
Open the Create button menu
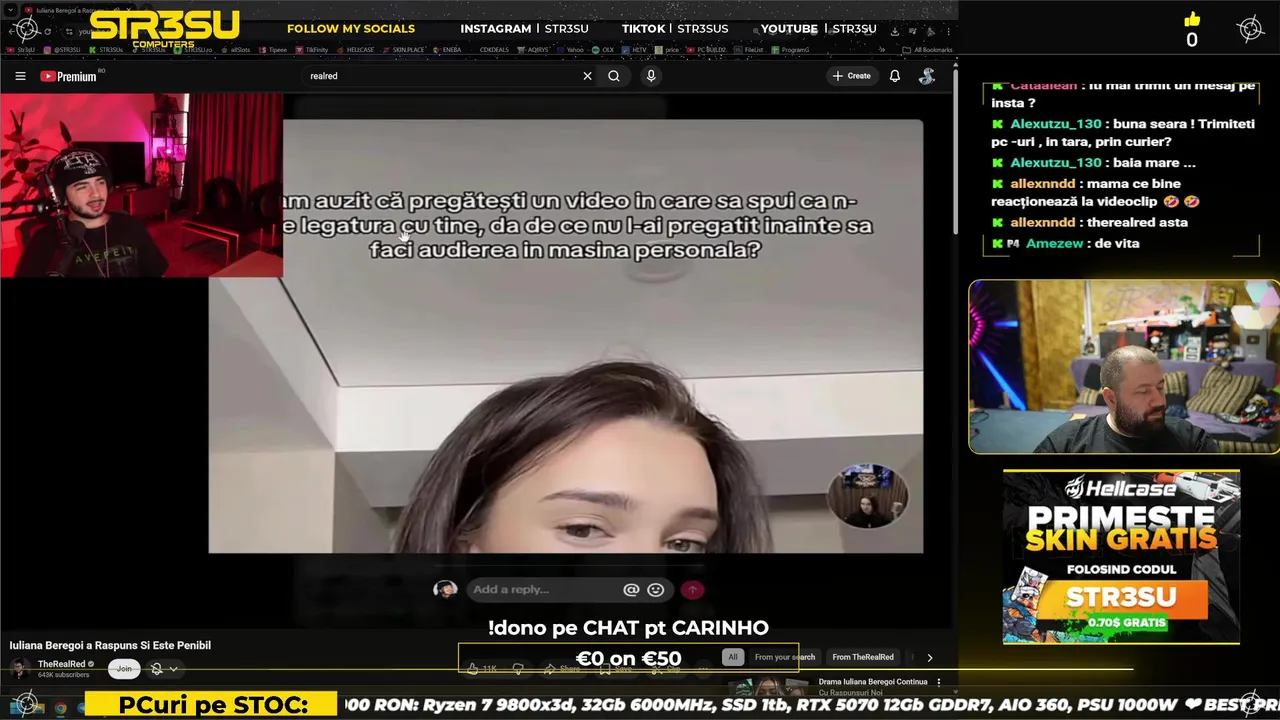coord(851,76)
